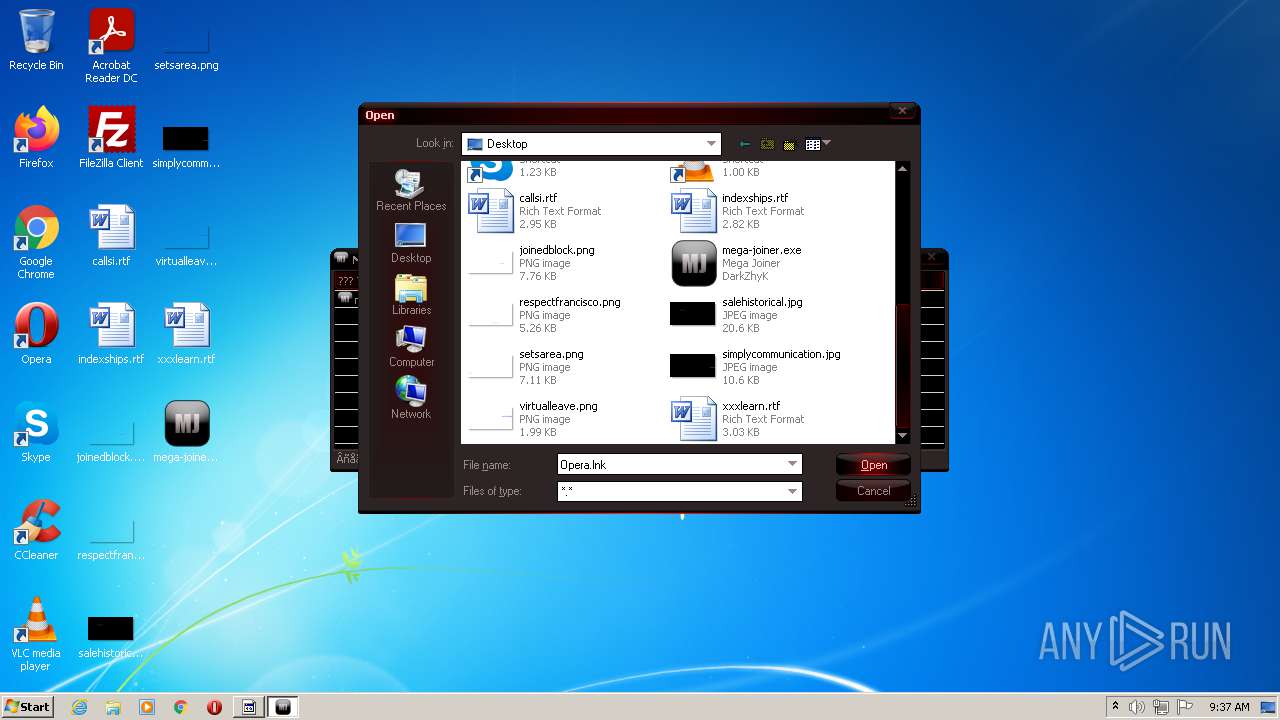Expand the File name dropdown arrow
The width and height of the screenshot is (1280, 720).
point(793,465)
